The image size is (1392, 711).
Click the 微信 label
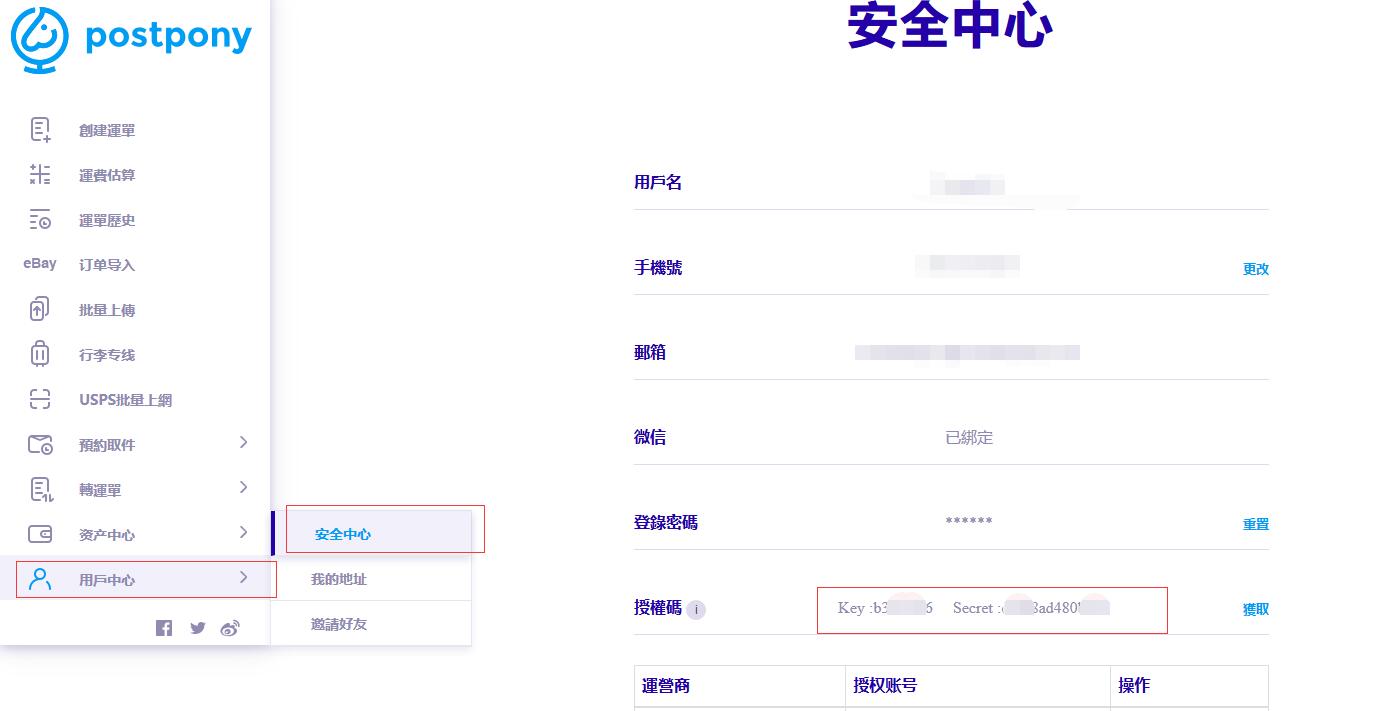(x=650, y=438)
